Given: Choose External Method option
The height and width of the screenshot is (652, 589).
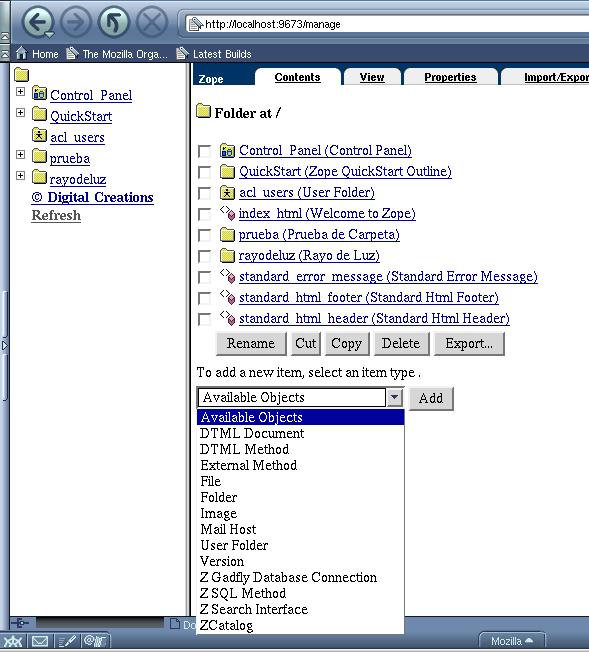Looking at the screenshot, I should pyautogui.click(x=300, y=465).
